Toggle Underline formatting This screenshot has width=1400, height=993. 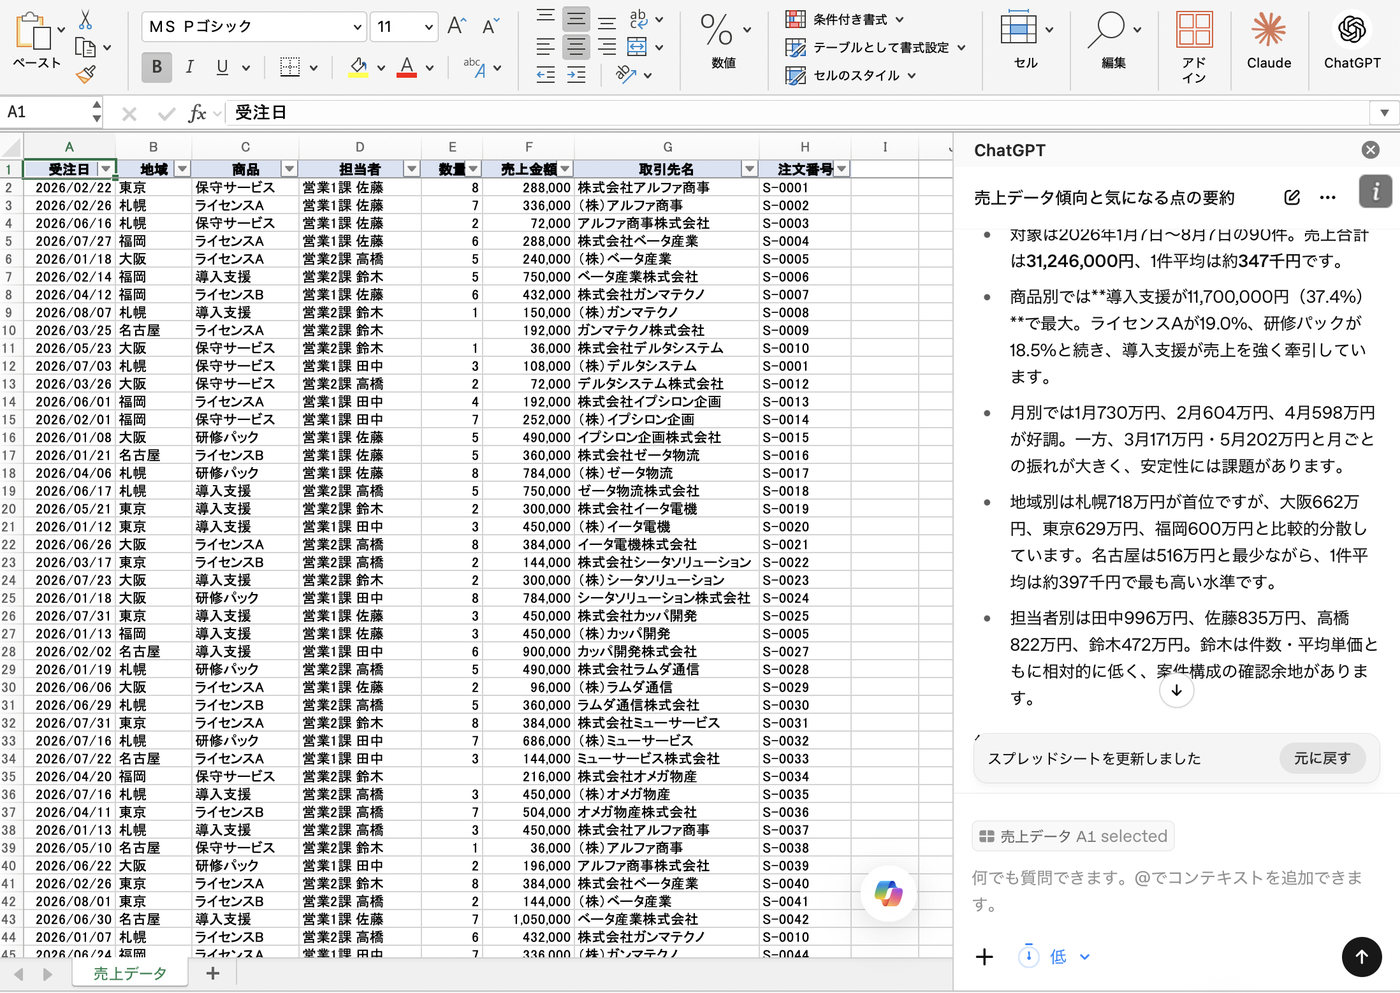point(222,67)
